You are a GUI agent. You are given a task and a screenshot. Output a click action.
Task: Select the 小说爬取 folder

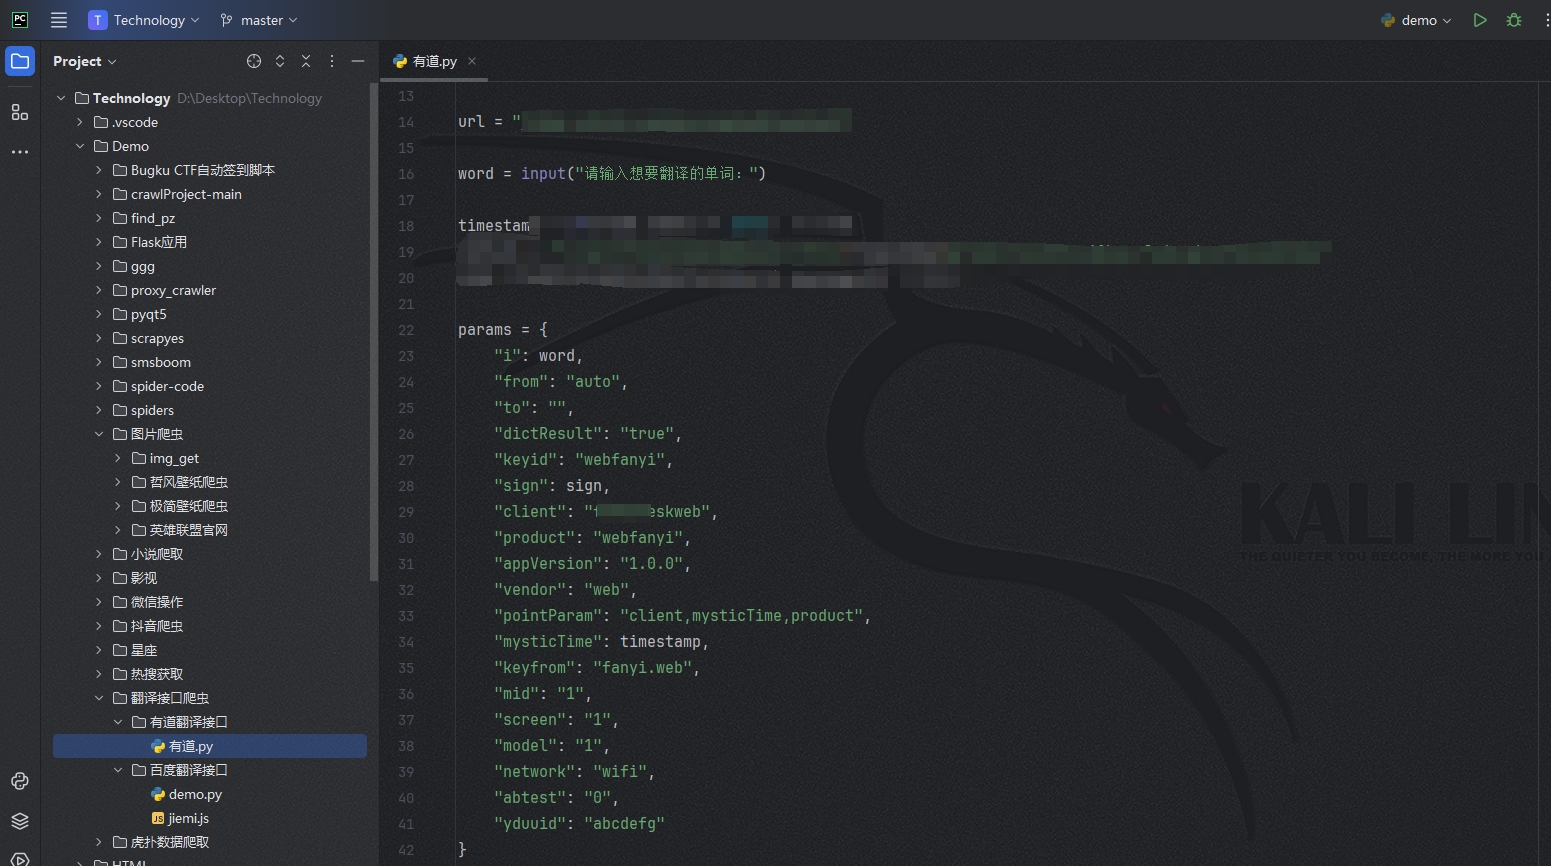(x=148, y=554)
